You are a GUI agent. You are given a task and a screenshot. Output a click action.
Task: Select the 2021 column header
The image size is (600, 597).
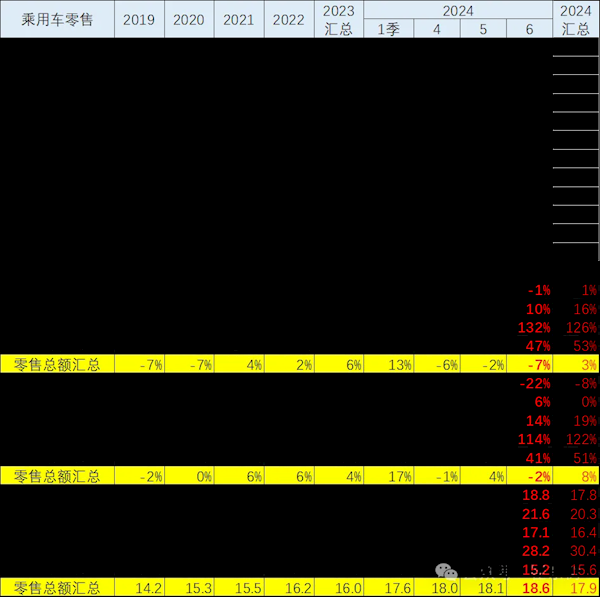tap(239, 19)
